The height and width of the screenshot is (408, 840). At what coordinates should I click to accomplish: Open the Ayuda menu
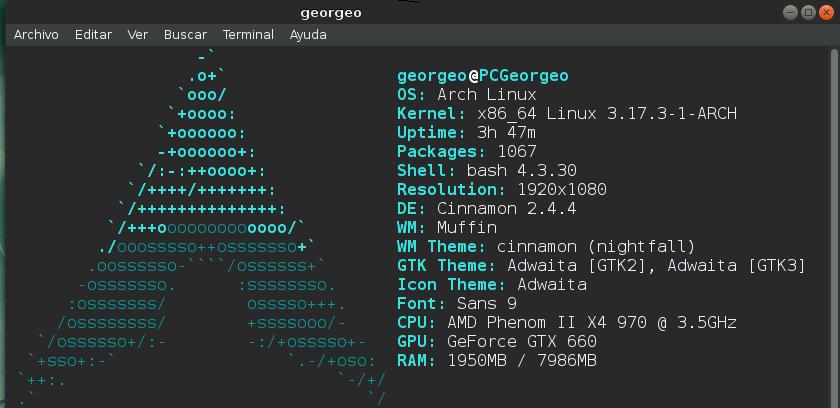coord(308,35)
